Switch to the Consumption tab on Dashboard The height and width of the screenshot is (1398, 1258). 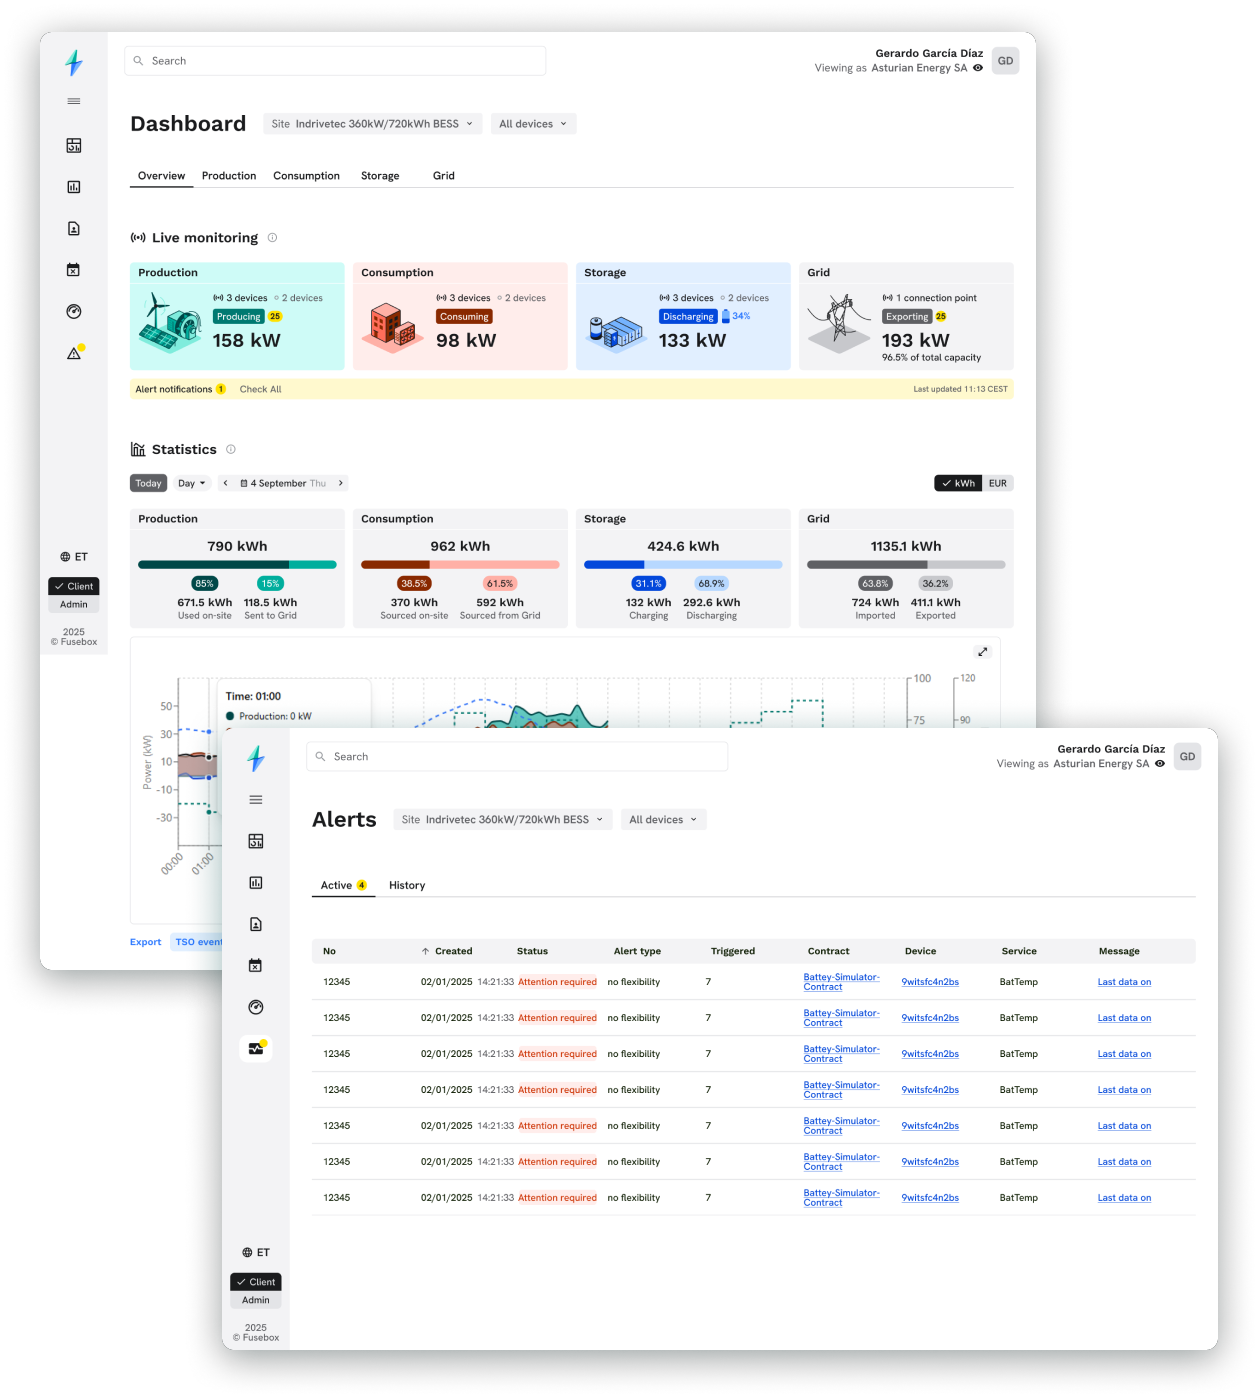[x=306, y=176]
